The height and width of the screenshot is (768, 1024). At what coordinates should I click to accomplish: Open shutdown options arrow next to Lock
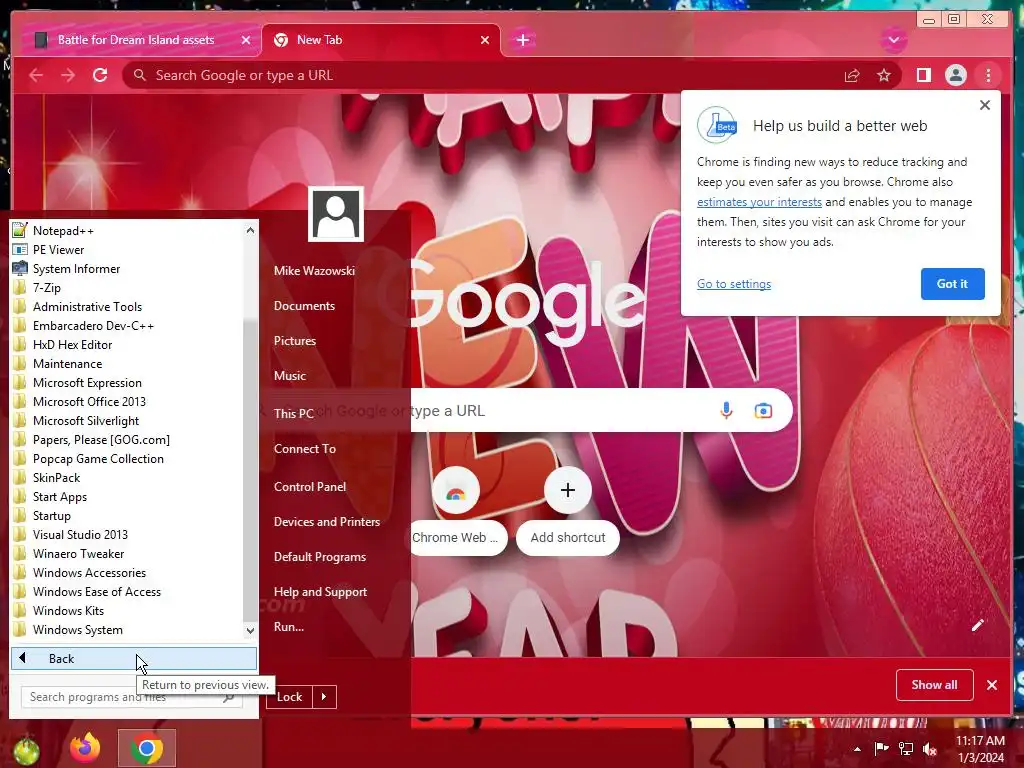click(324, 697)
